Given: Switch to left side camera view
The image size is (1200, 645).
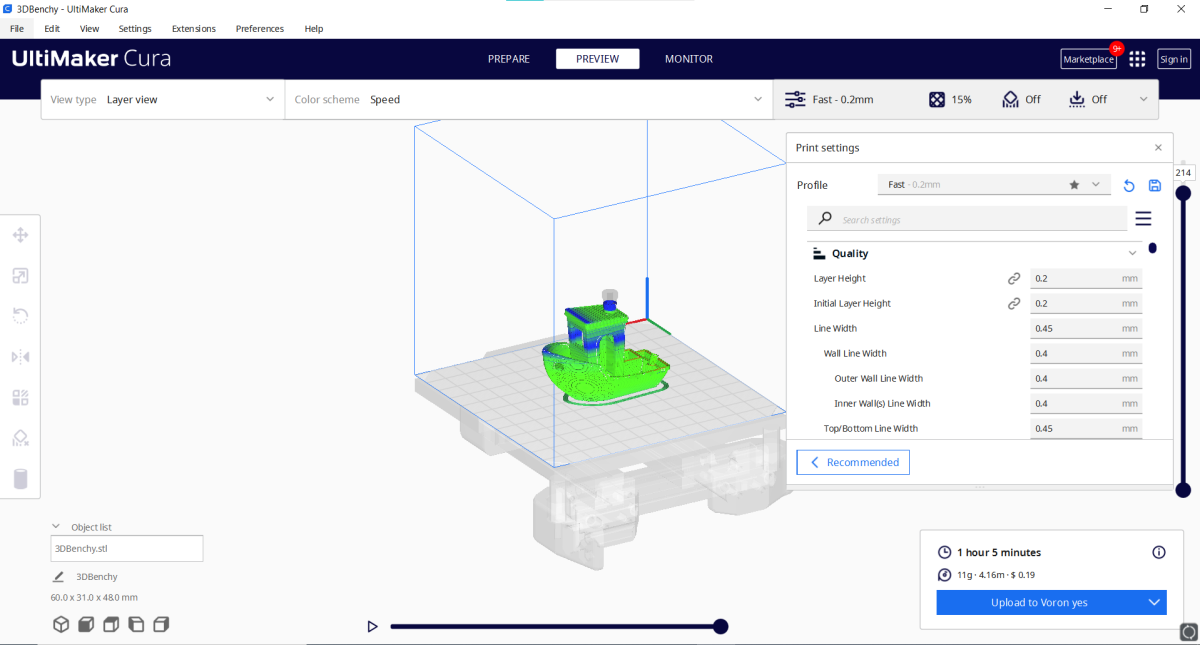Looking at the screenshot, I should coord(136,624).
